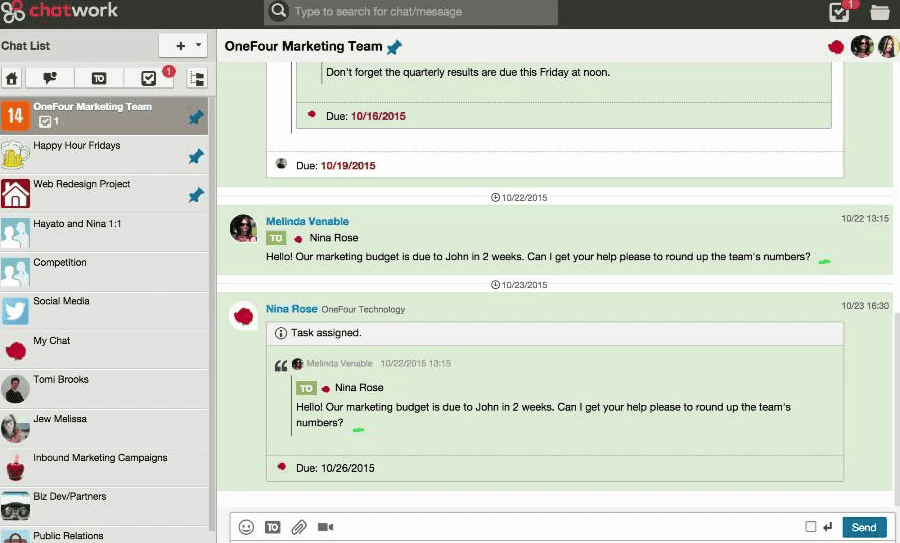900x543 pixels.
Task: Show all chats with home filter
Action: pyautogui.click(x=11, y=78)
